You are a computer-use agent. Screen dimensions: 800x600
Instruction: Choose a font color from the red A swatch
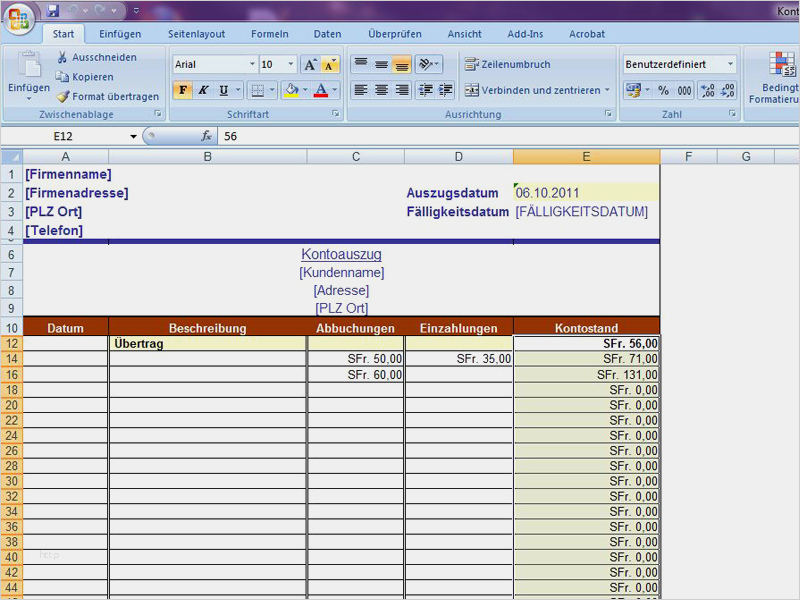tap(320, 90)
